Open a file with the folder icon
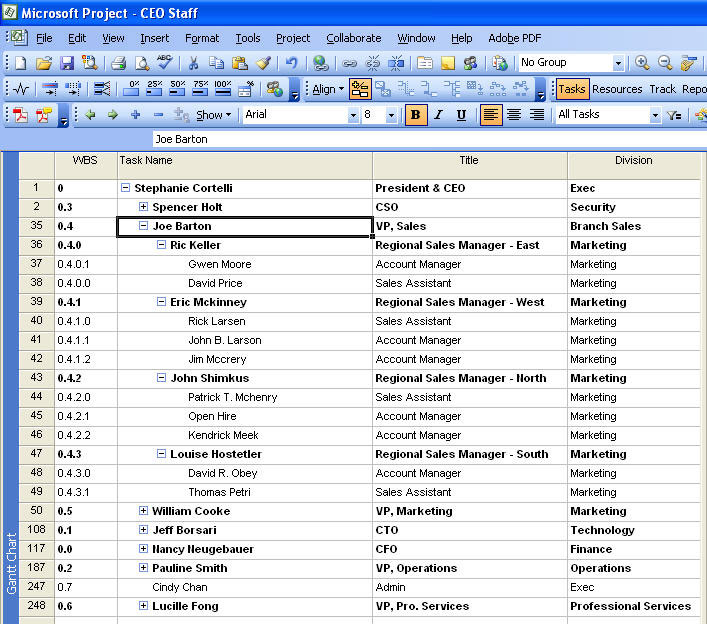The width and height of the screenshot is (707, 624). (x=44, y=63)
